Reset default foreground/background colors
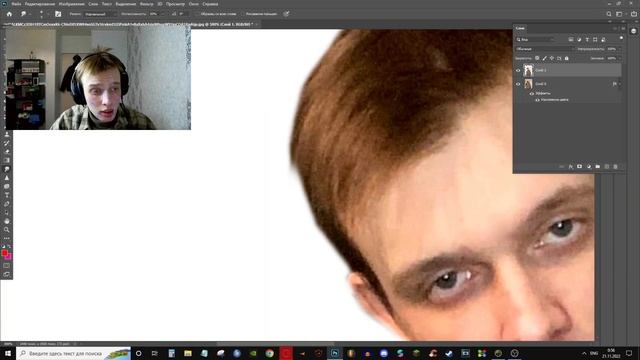Viewport: 640px width, 360px height. (x=4, y=247)
